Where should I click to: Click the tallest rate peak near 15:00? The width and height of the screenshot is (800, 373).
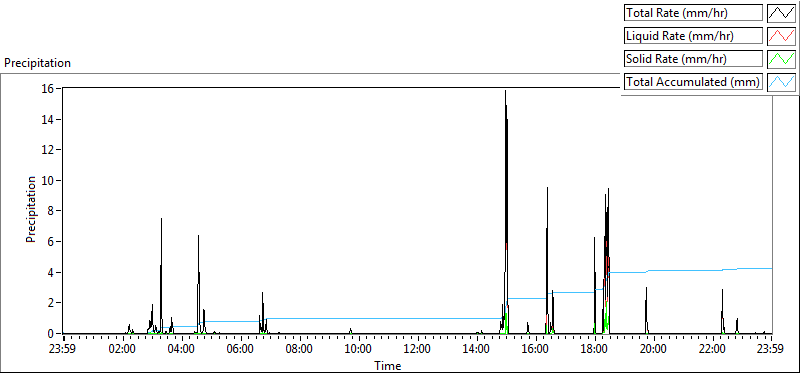click(x=506, y=92)
